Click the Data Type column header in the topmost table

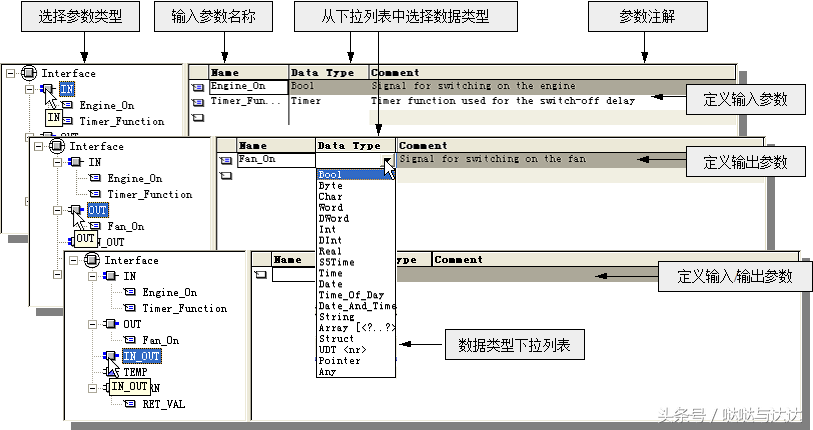click(x=329, y=73)
